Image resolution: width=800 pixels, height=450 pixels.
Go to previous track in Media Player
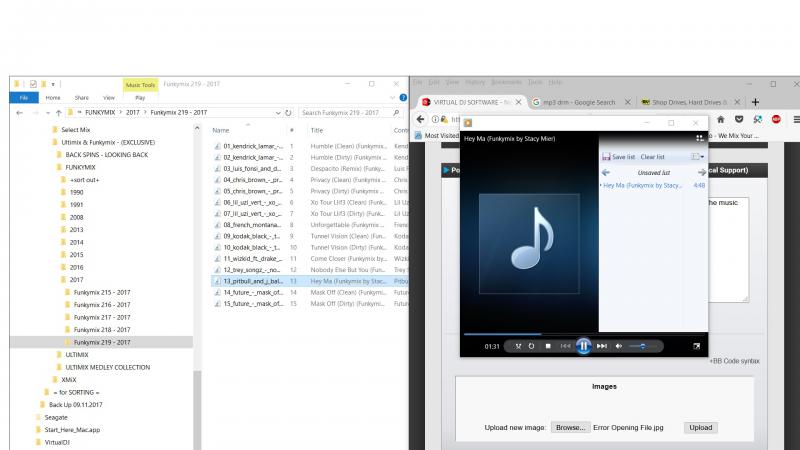[565, 346]
